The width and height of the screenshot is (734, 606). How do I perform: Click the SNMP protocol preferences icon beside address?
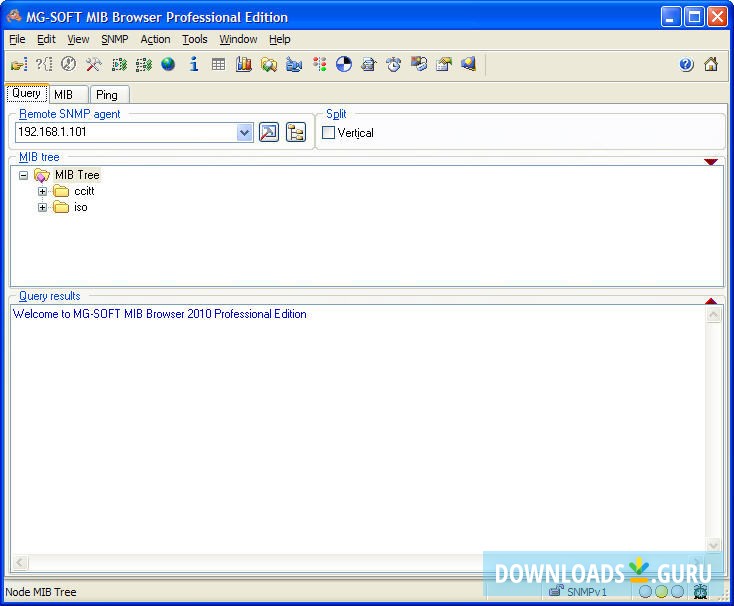[269, 132]
